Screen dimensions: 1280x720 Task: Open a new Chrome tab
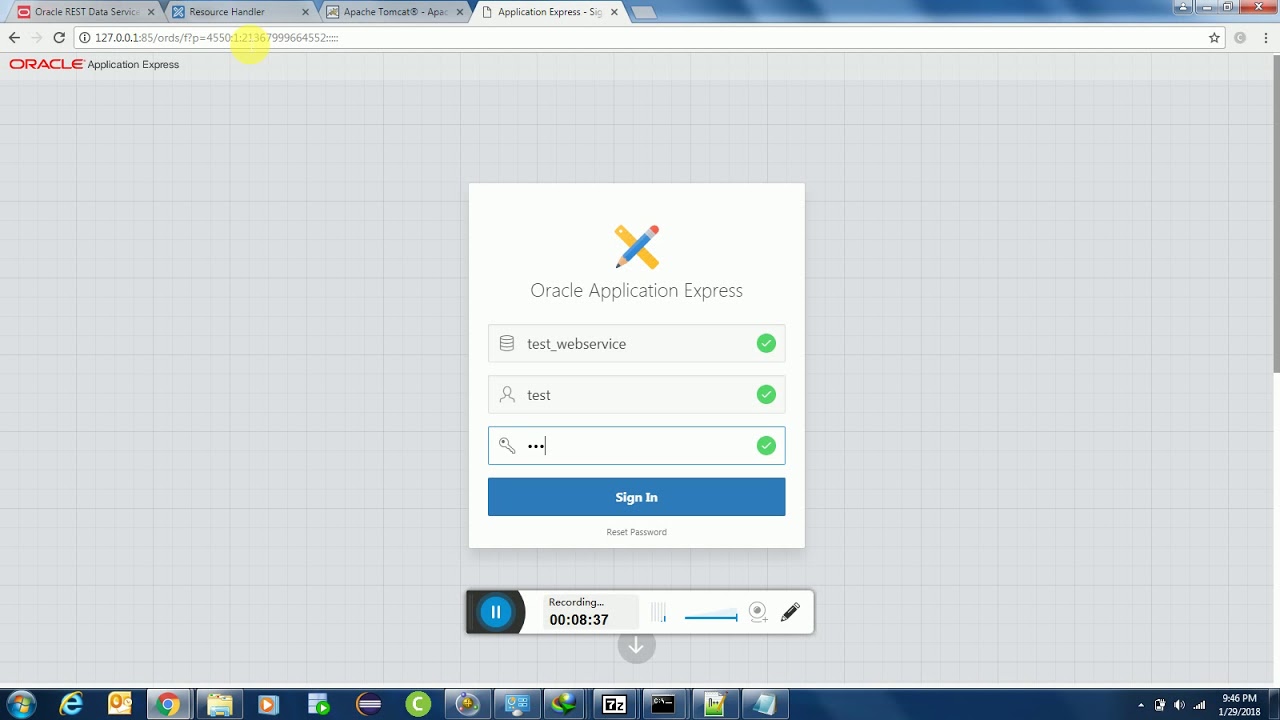pyautogui.click(x=642, y=12)
